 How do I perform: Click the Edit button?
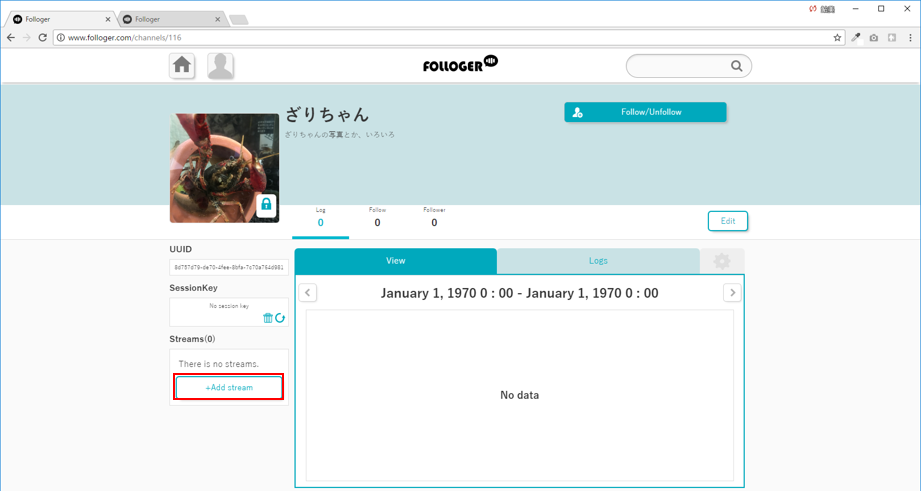coord(728,221)
